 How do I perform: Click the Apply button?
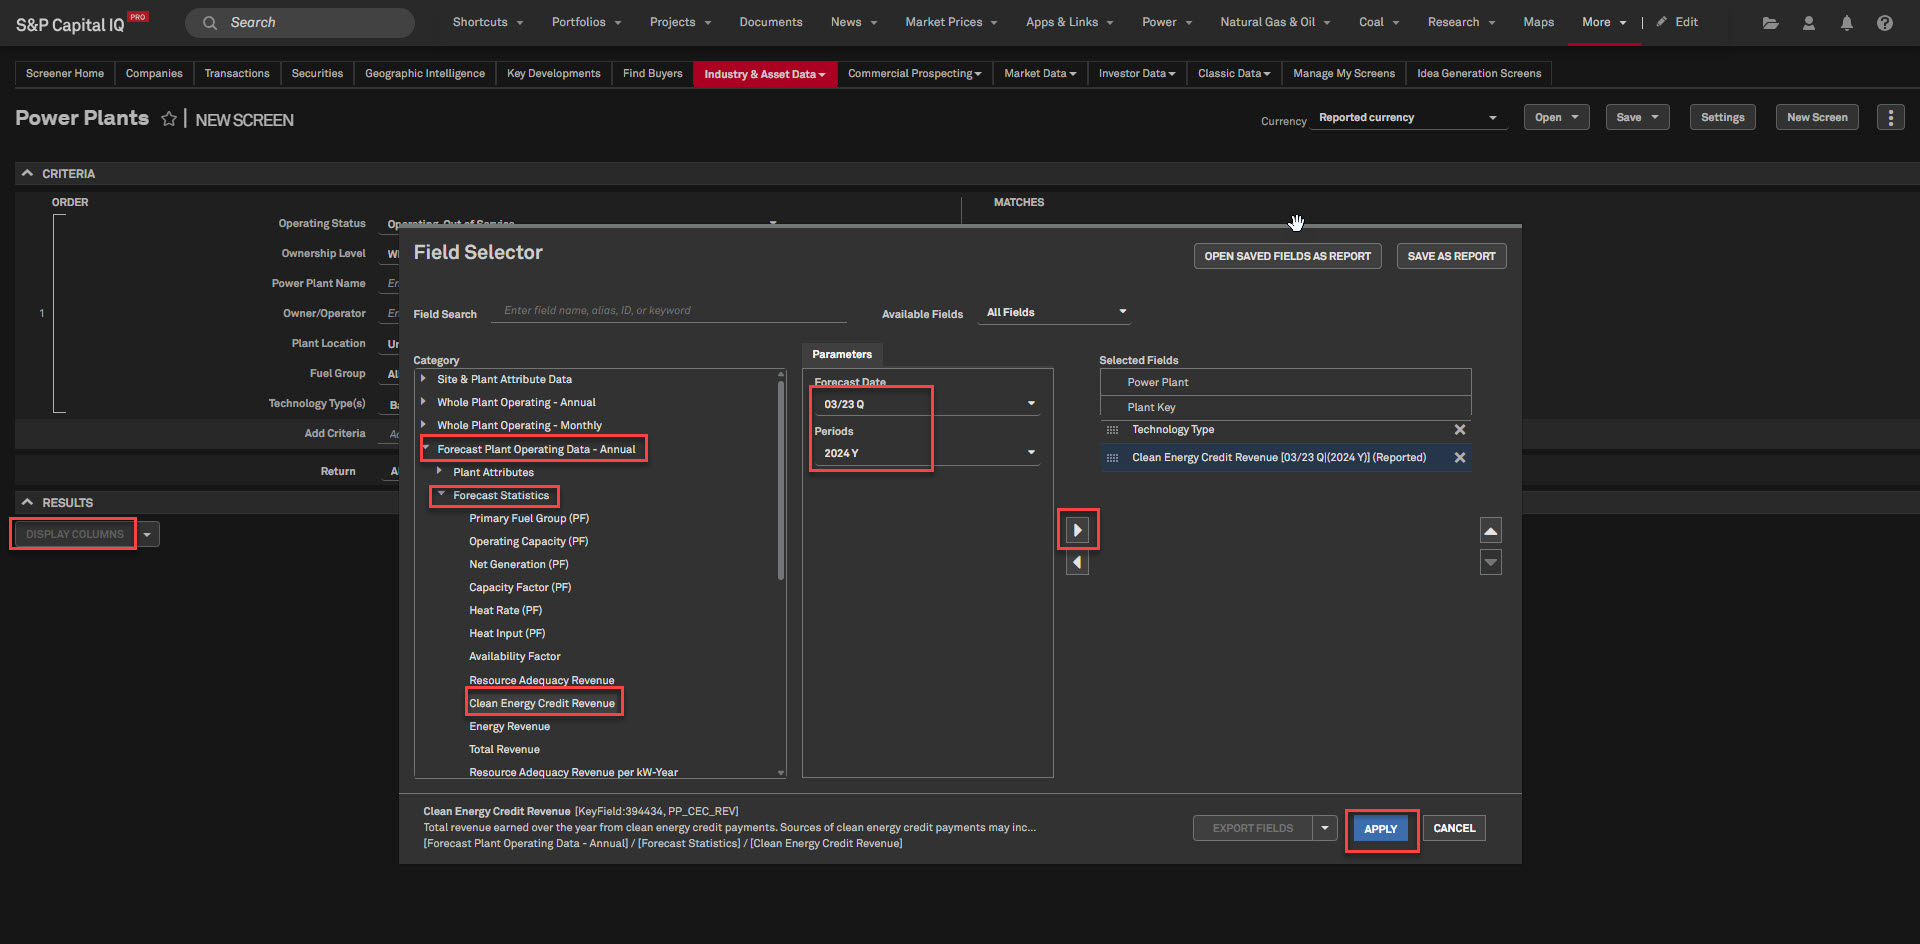click(x=1380, y=829)
